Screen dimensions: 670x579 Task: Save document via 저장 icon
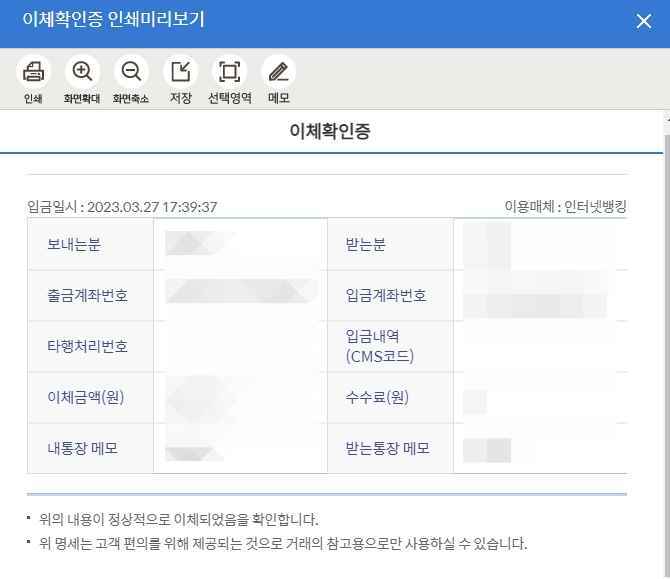click(180, 72)
